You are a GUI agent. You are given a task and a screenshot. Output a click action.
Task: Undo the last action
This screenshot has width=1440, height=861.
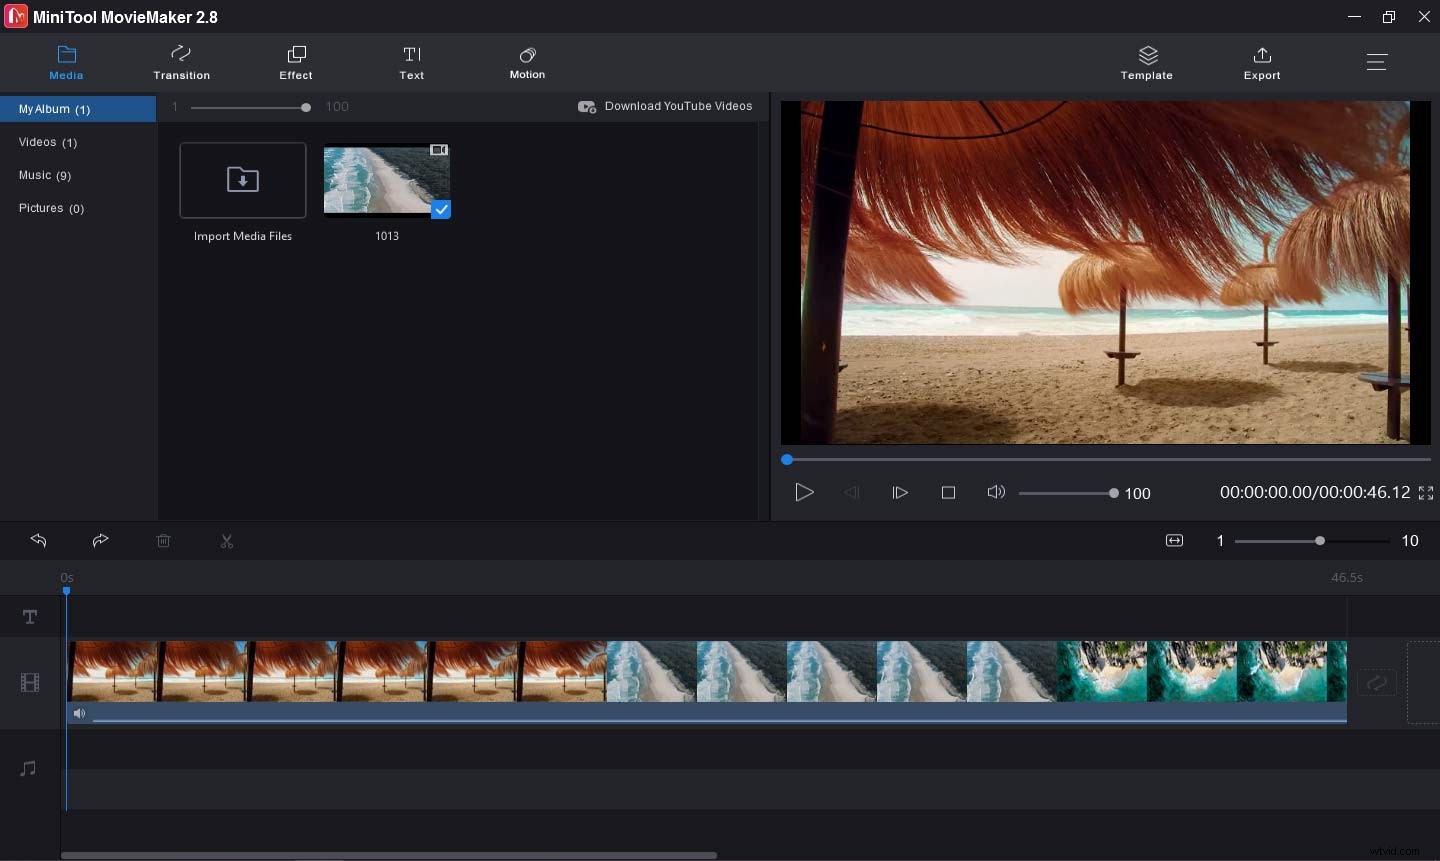tap(38, 541)
